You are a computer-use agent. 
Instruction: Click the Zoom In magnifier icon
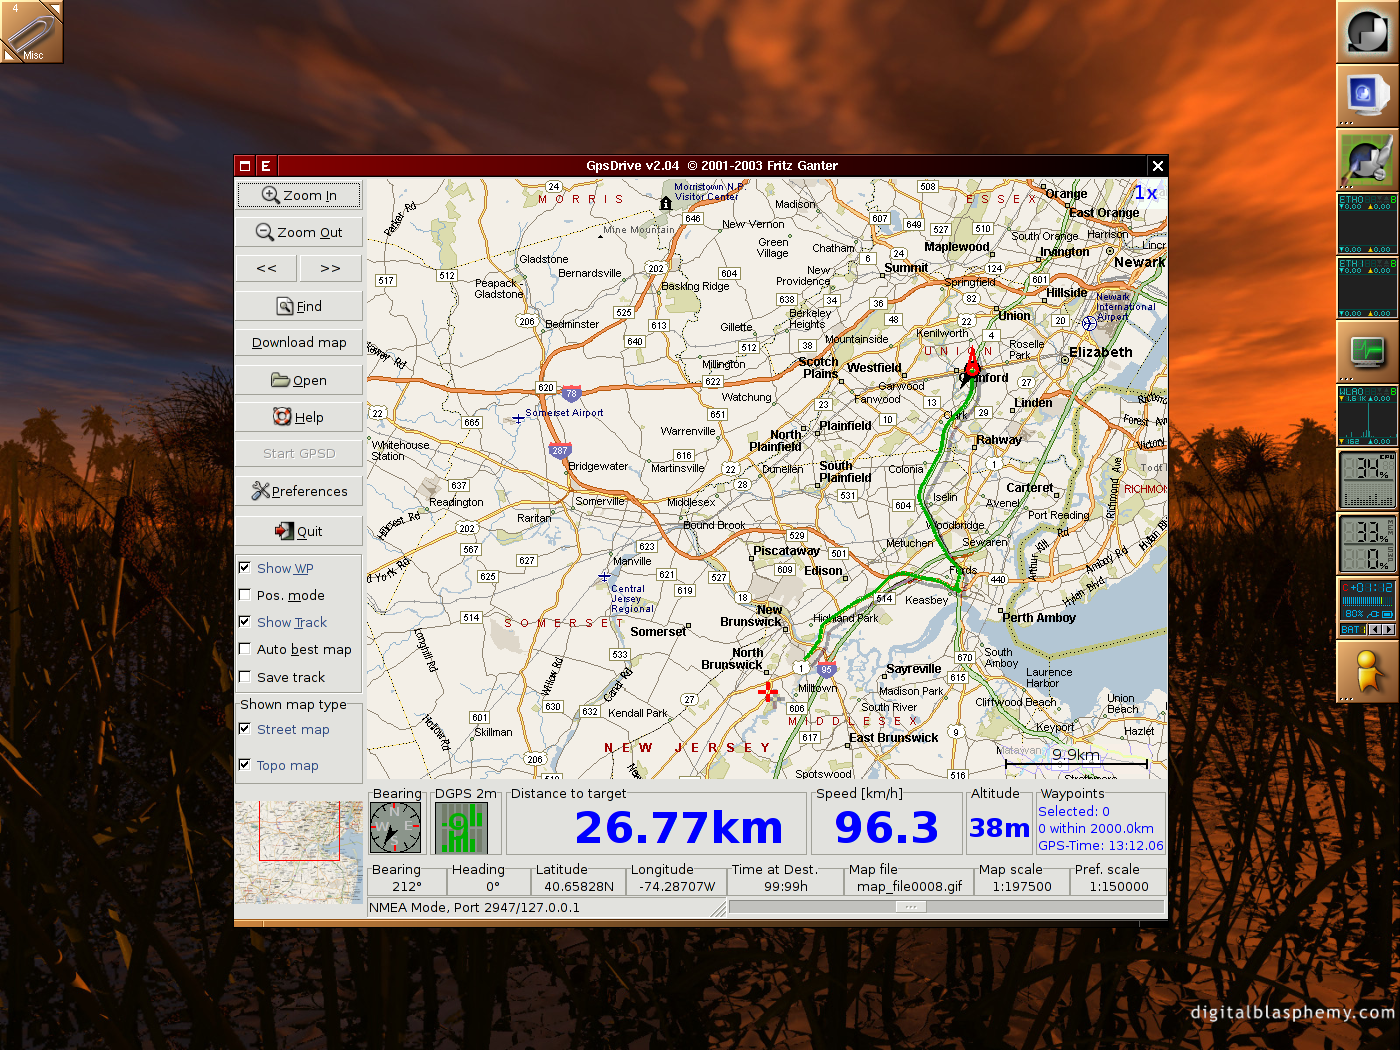(x=270, y=195)
